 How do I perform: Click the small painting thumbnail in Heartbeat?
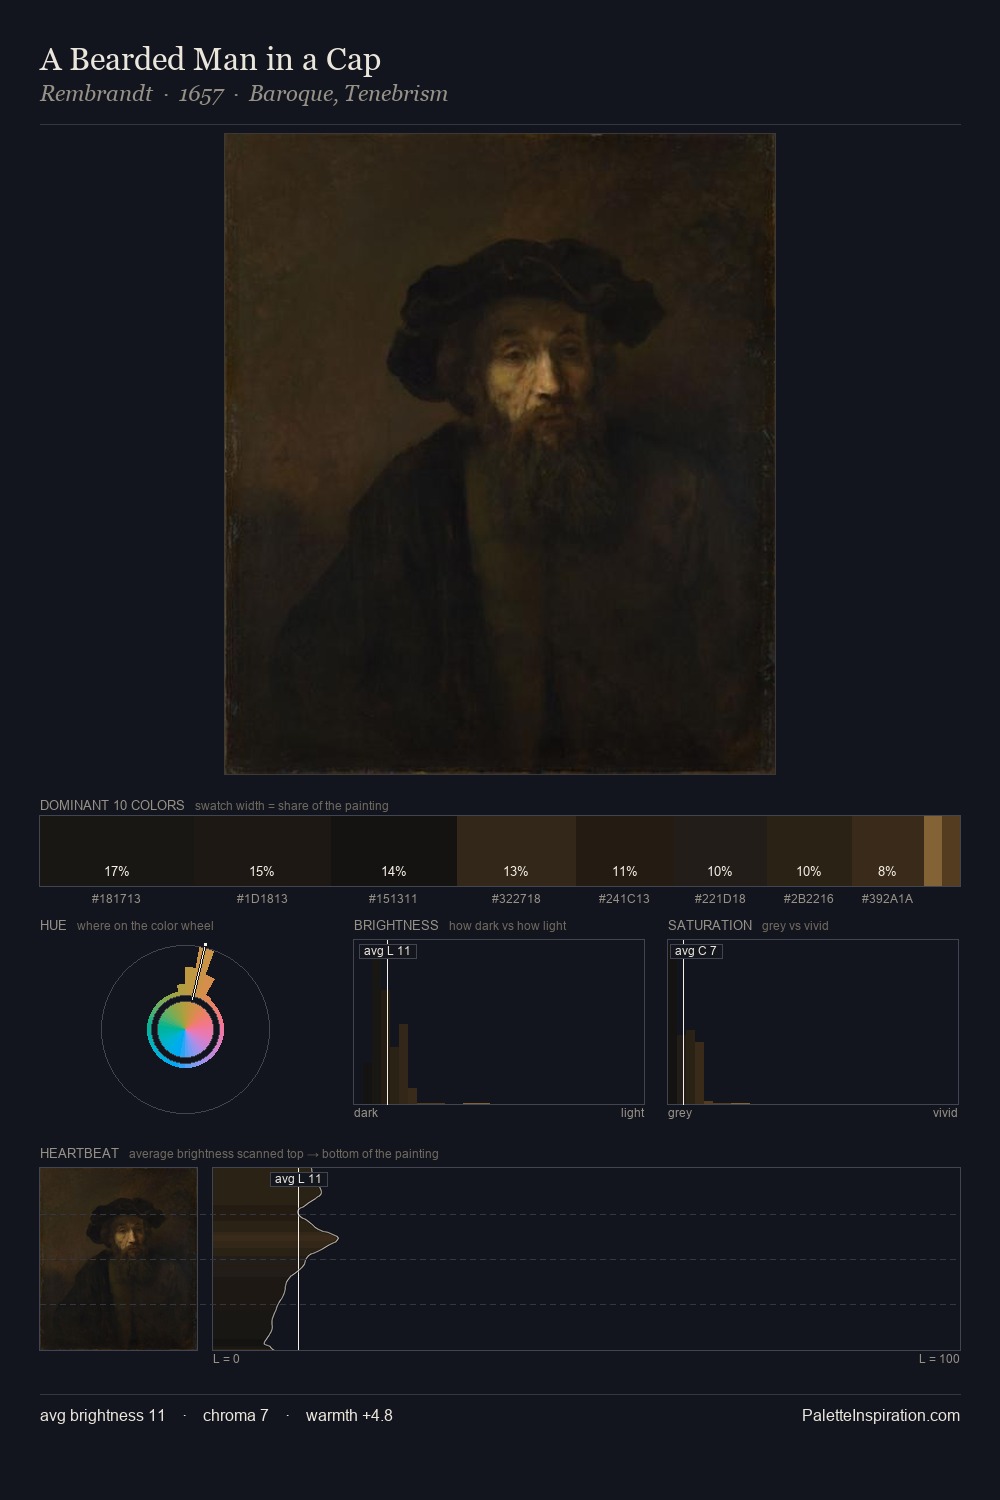[x=119, y=1259]
